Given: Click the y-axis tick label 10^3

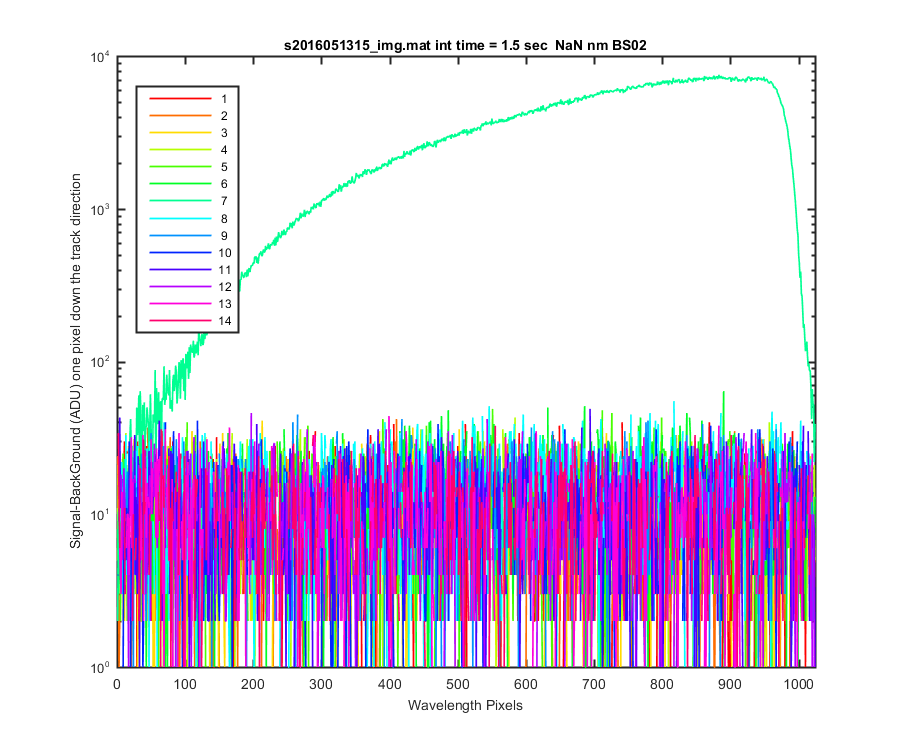Looking at the screenshot, I should tap(100, 210).
